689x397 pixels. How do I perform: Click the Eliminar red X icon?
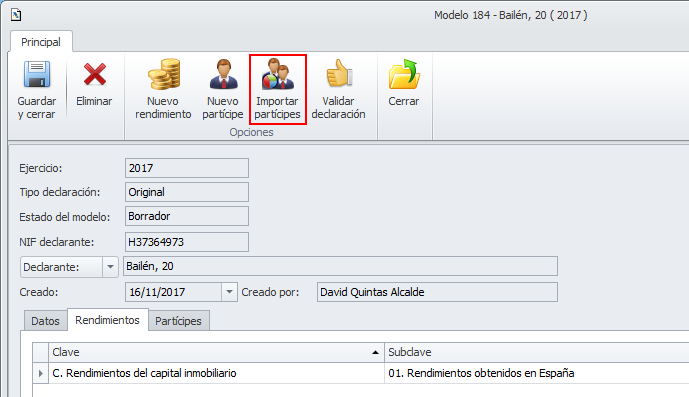94,74
